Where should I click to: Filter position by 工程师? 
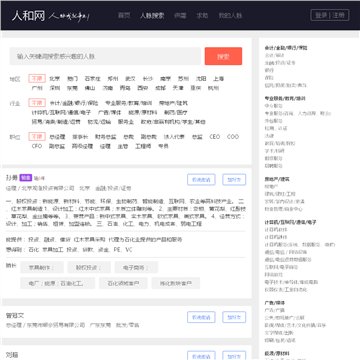coord(143,146)
